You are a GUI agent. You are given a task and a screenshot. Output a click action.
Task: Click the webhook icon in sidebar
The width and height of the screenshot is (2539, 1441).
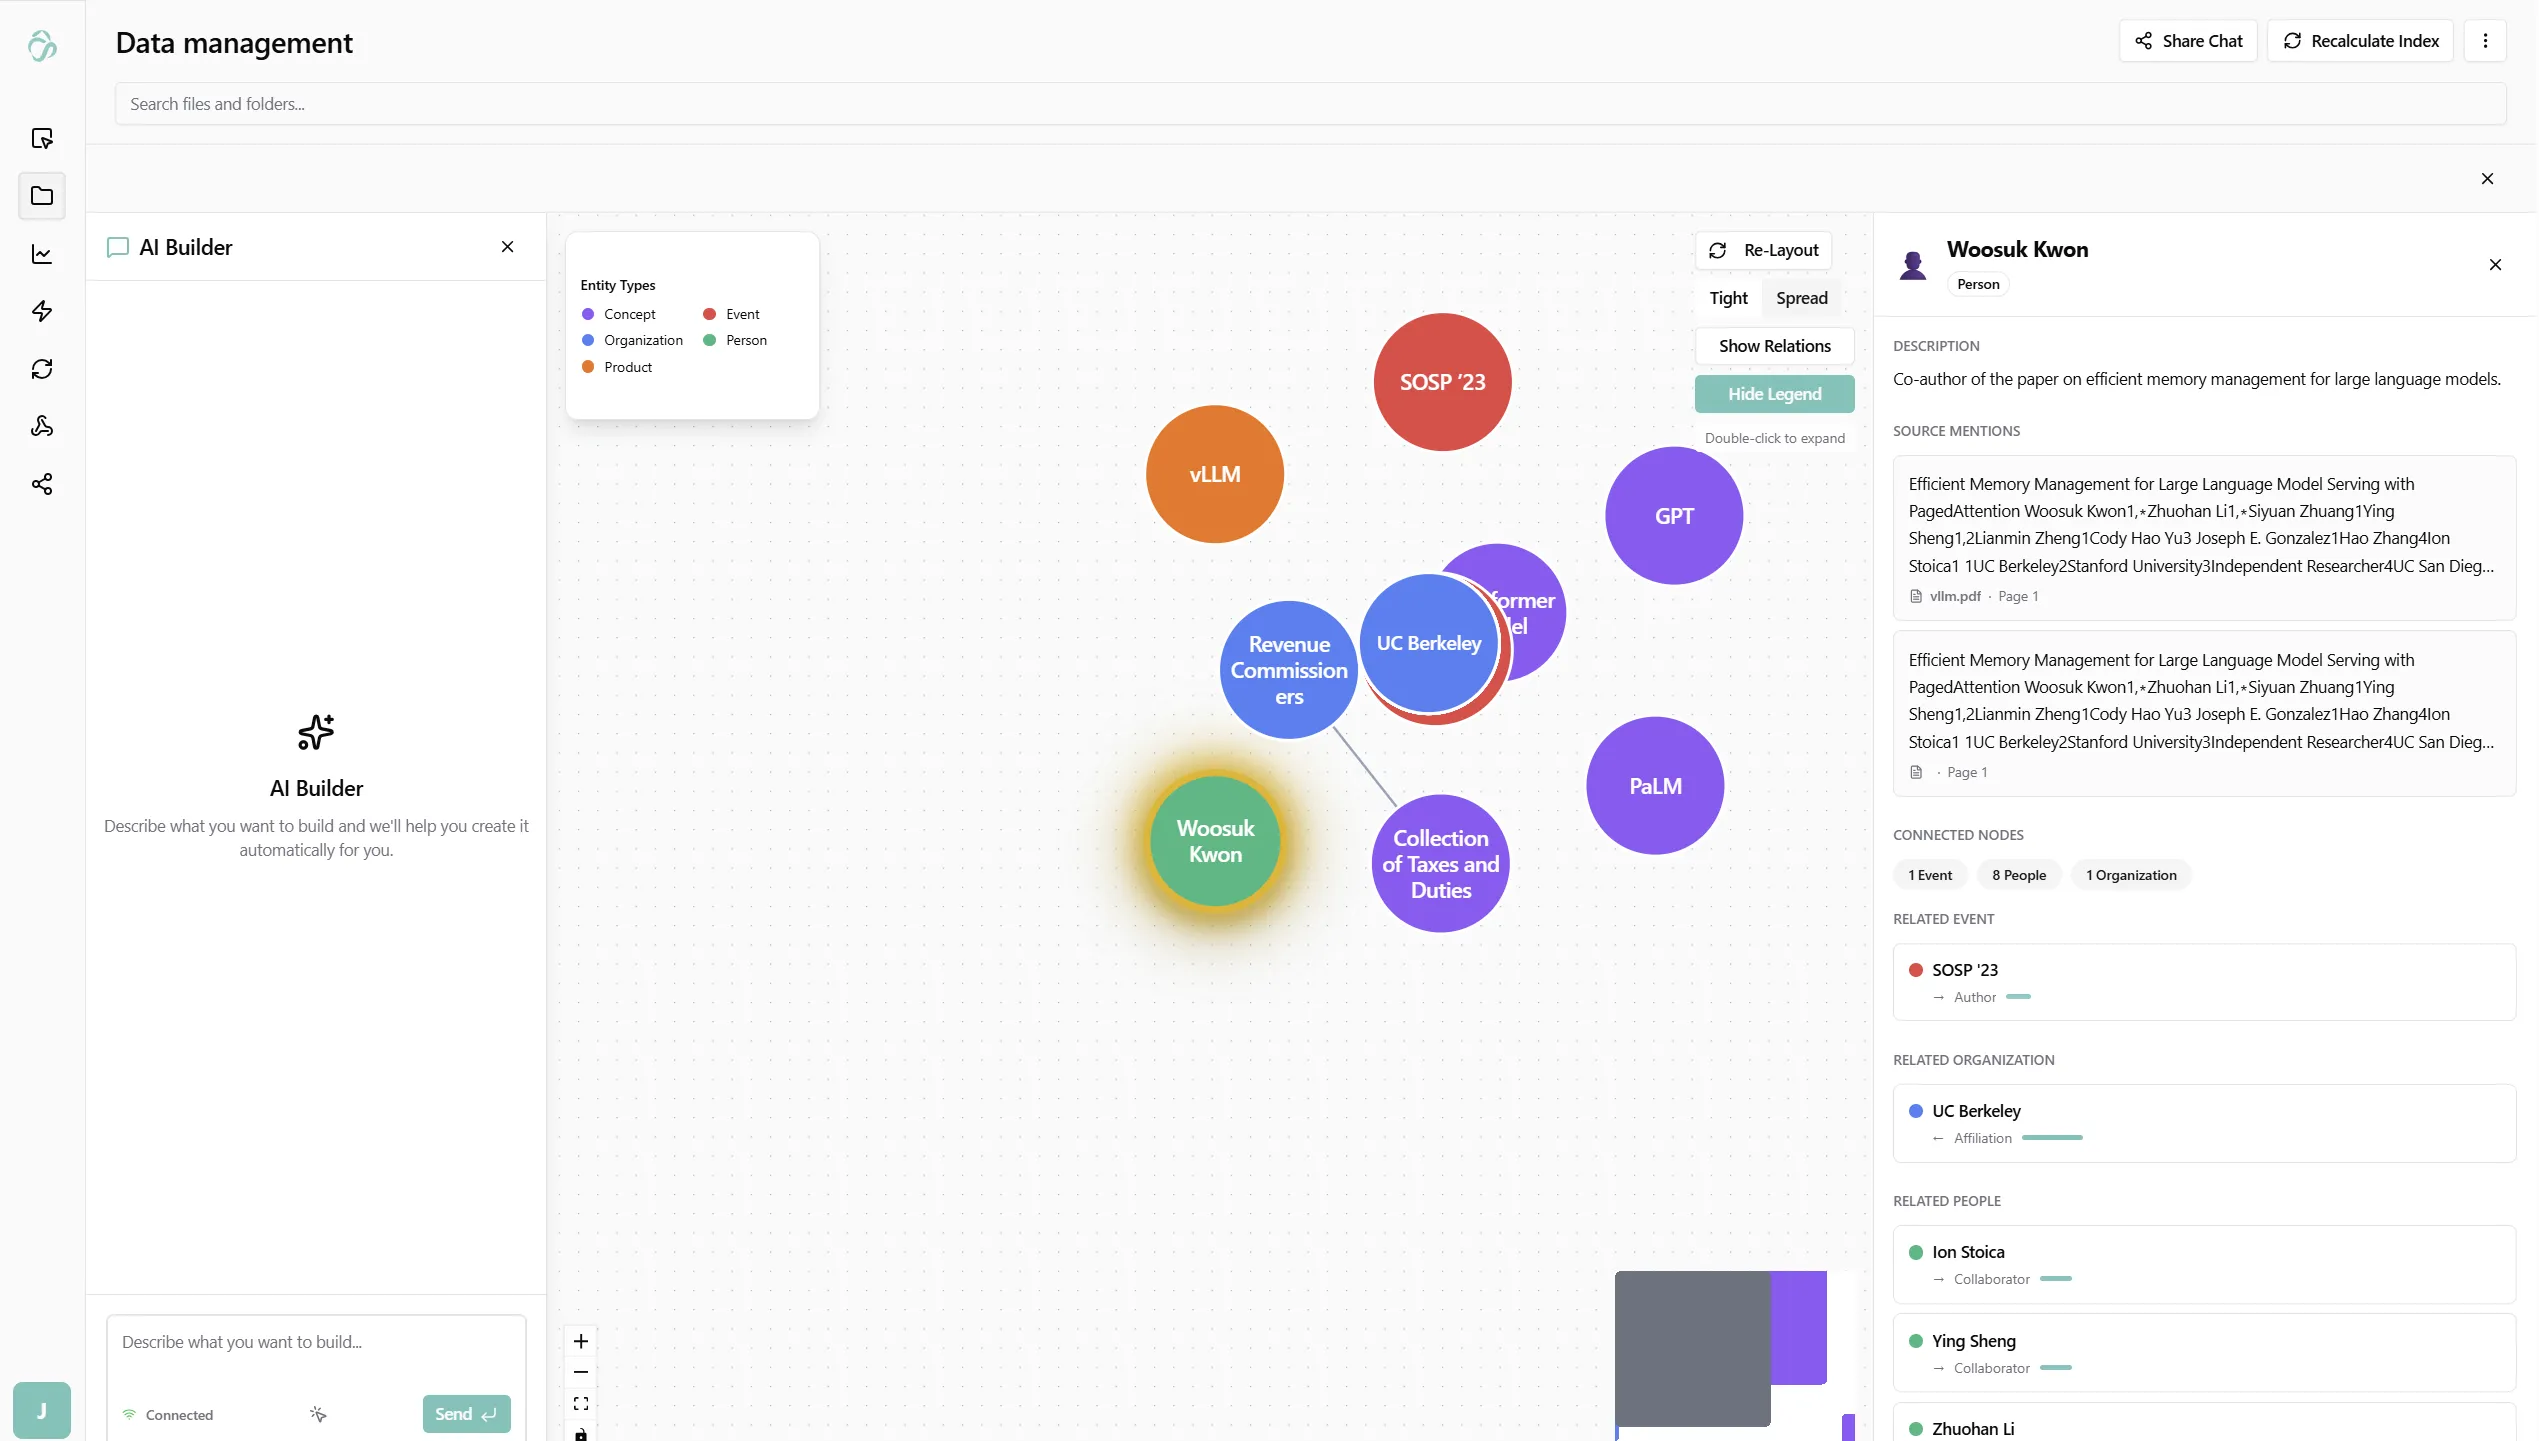42,427
